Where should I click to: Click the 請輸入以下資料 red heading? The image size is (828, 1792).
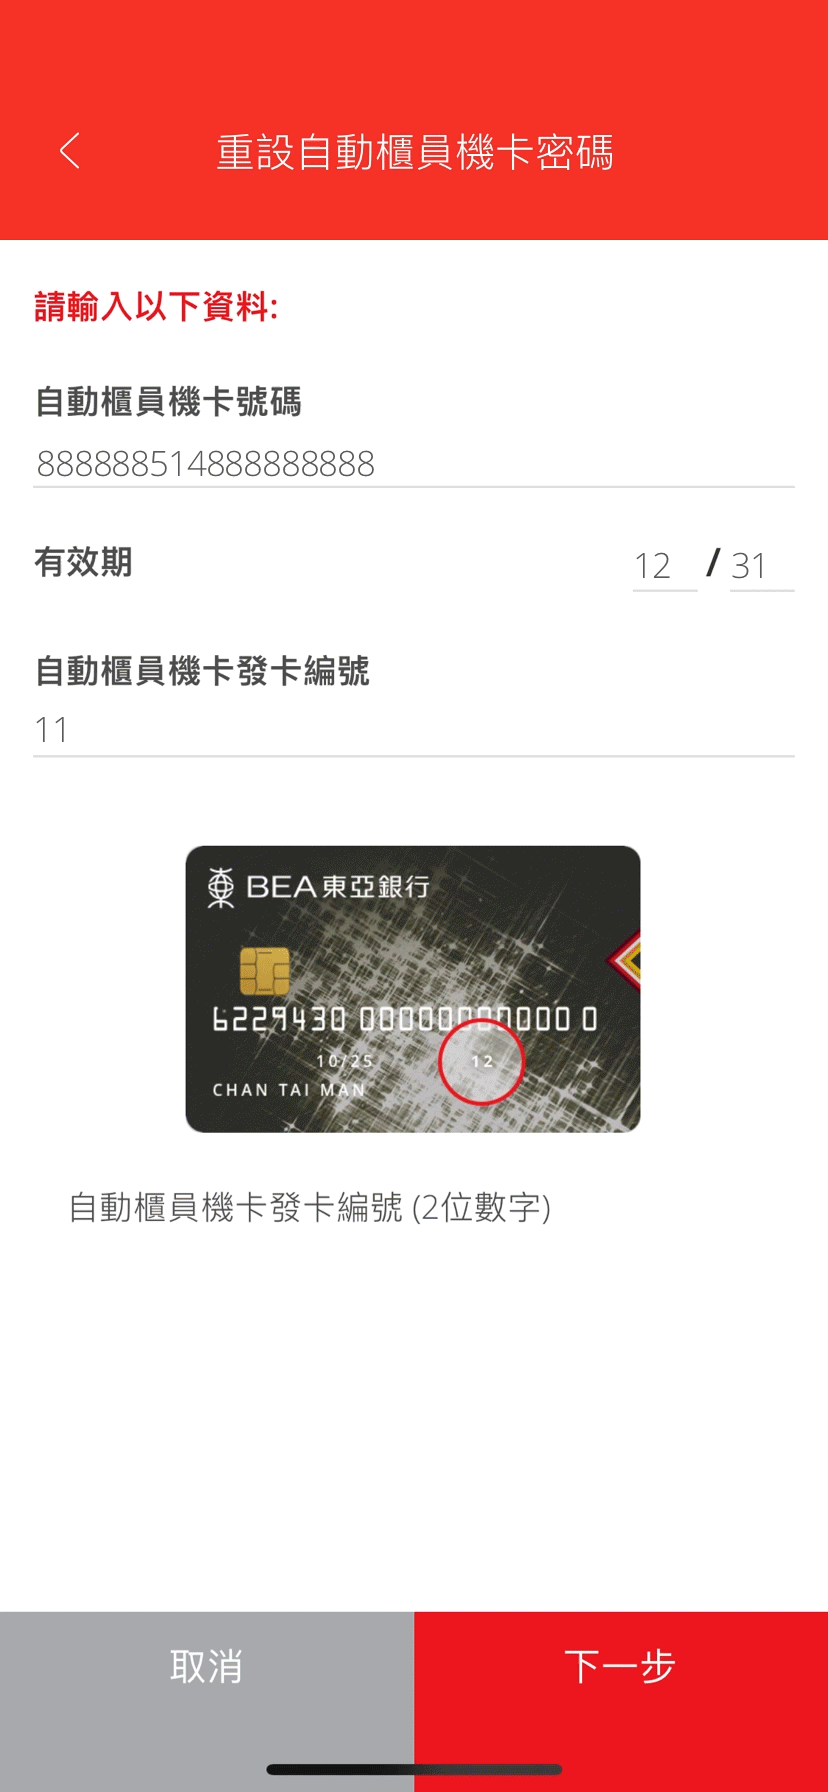(156, 306)
